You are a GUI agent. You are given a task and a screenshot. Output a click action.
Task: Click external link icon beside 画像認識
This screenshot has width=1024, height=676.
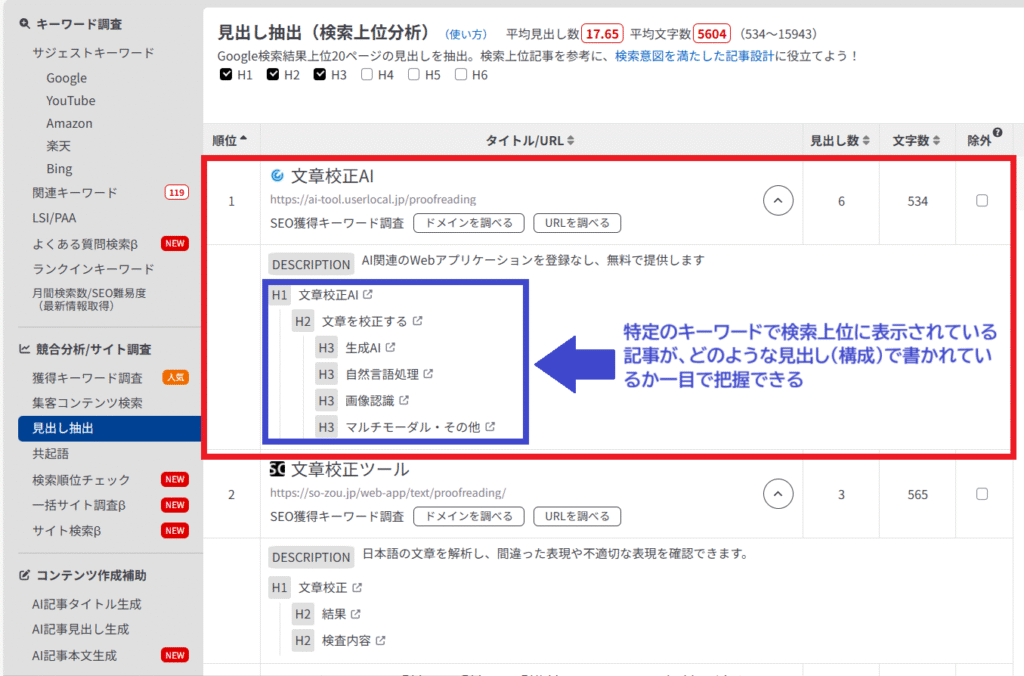click(x=404, y=400)
